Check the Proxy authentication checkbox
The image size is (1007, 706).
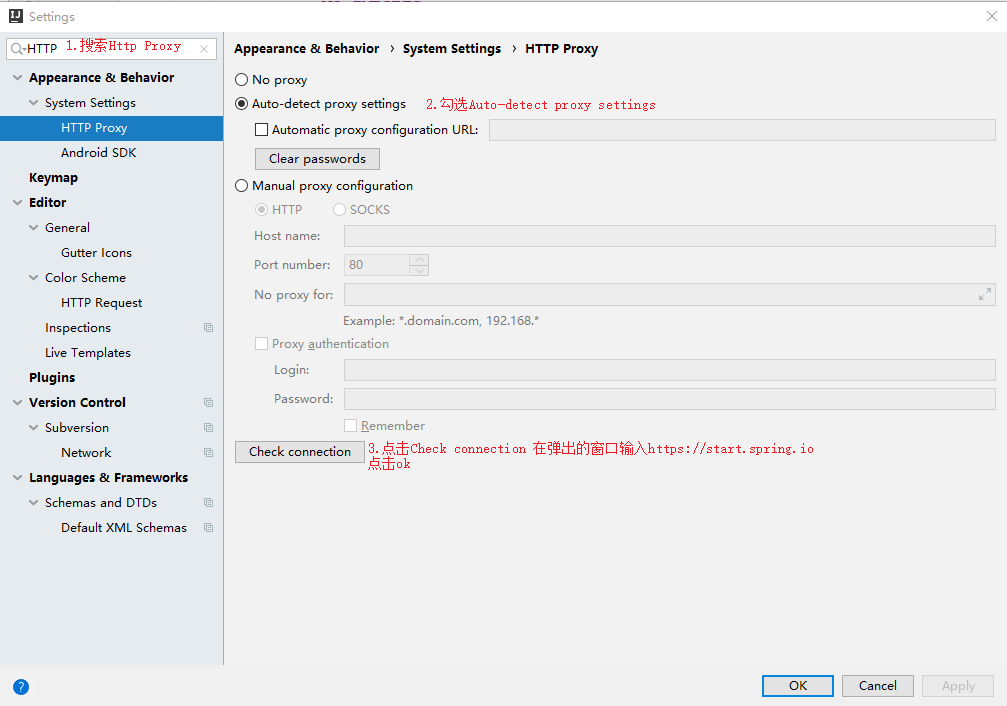[x=262, y=343]
